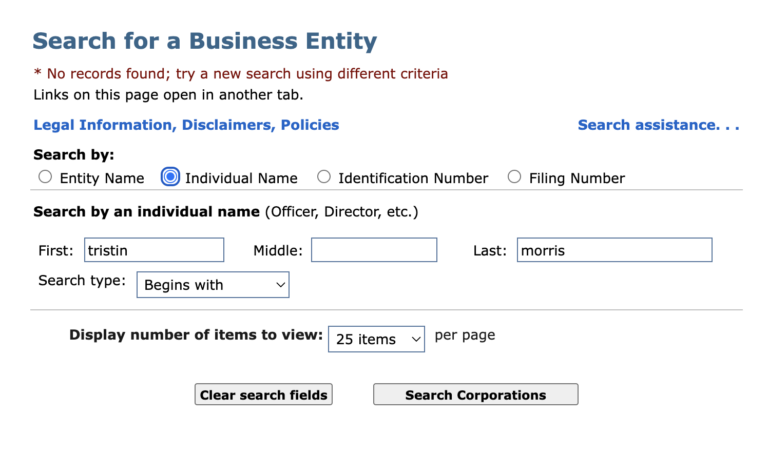Image resolution: width=768 pixels, height=474 pixels.
Task: Switch search to Filing Number
Action: pos(514,177)
